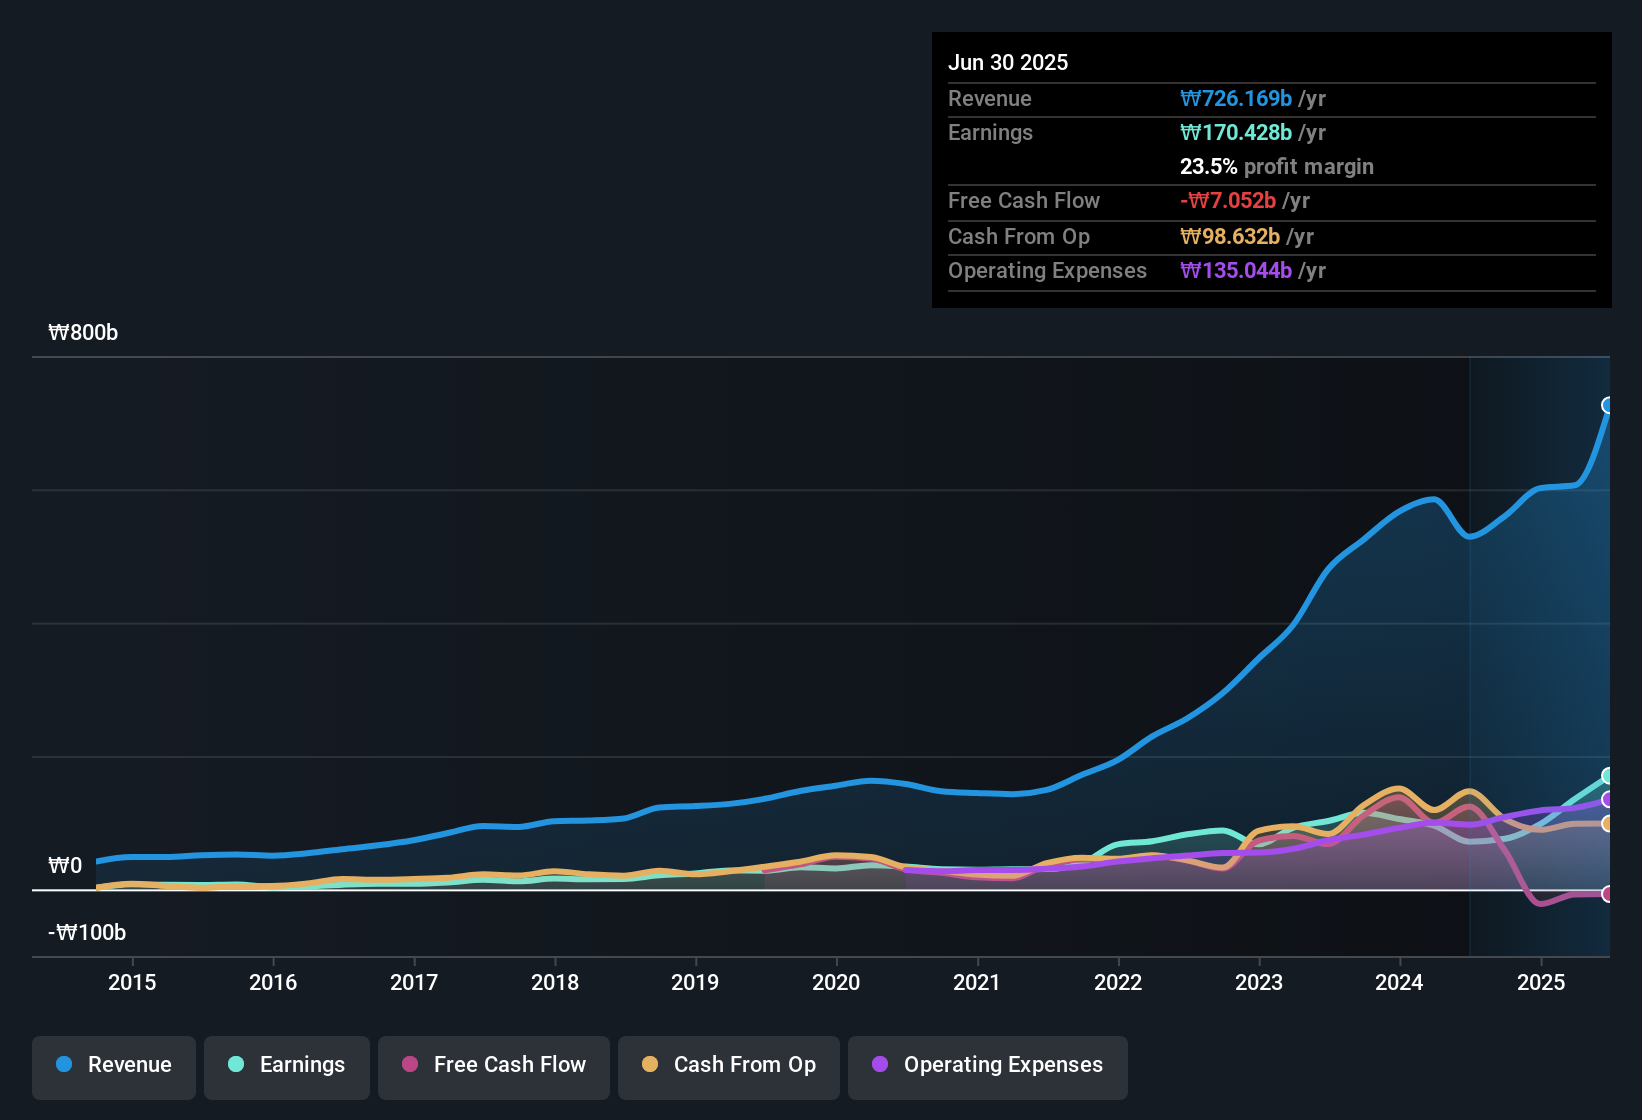Click the purple Operating Expenses legend dot

(x=880, y=1065)
